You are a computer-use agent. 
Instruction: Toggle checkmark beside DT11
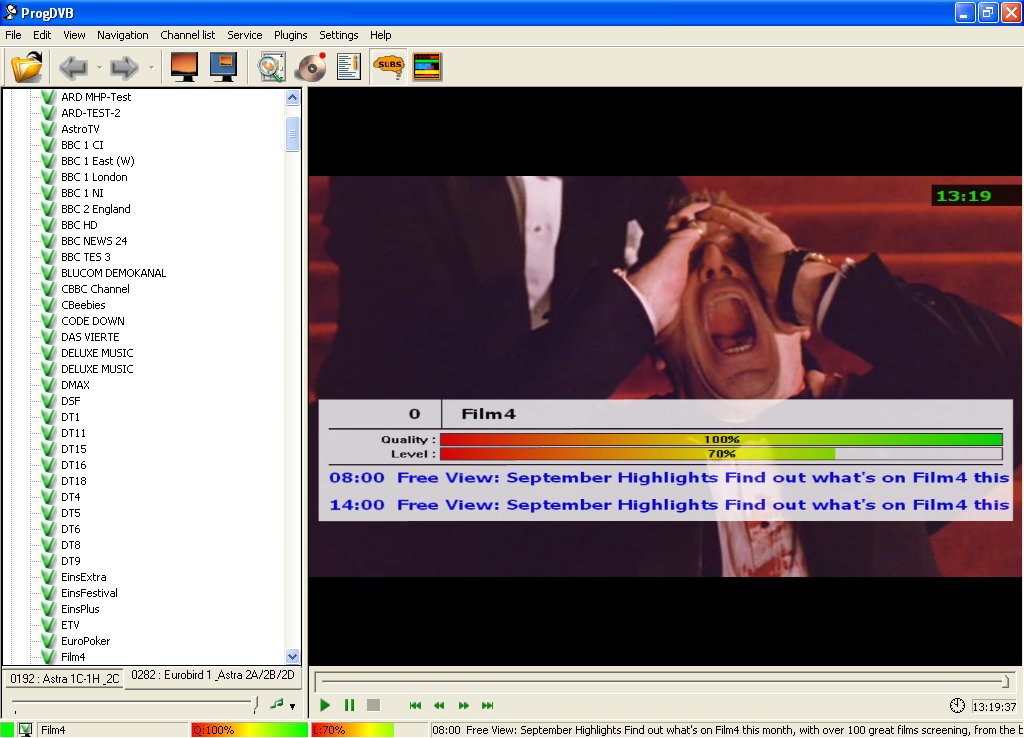[x=48, y=433]
